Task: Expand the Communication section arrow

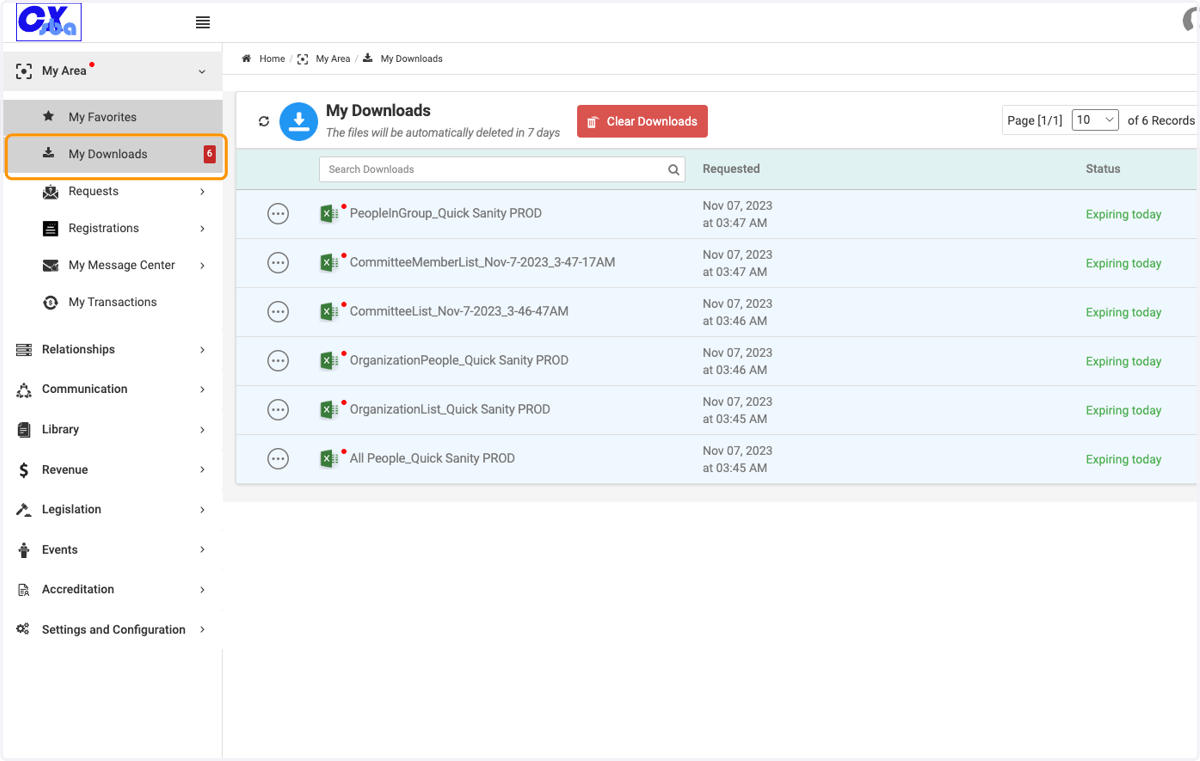Action: coord(202,390)
